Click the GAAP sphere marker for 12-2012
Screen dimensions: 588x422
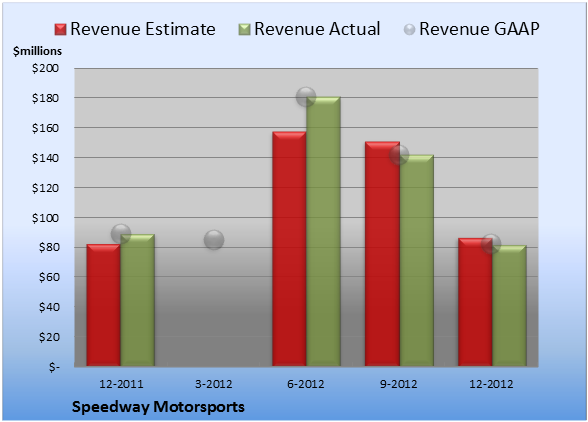491,244
